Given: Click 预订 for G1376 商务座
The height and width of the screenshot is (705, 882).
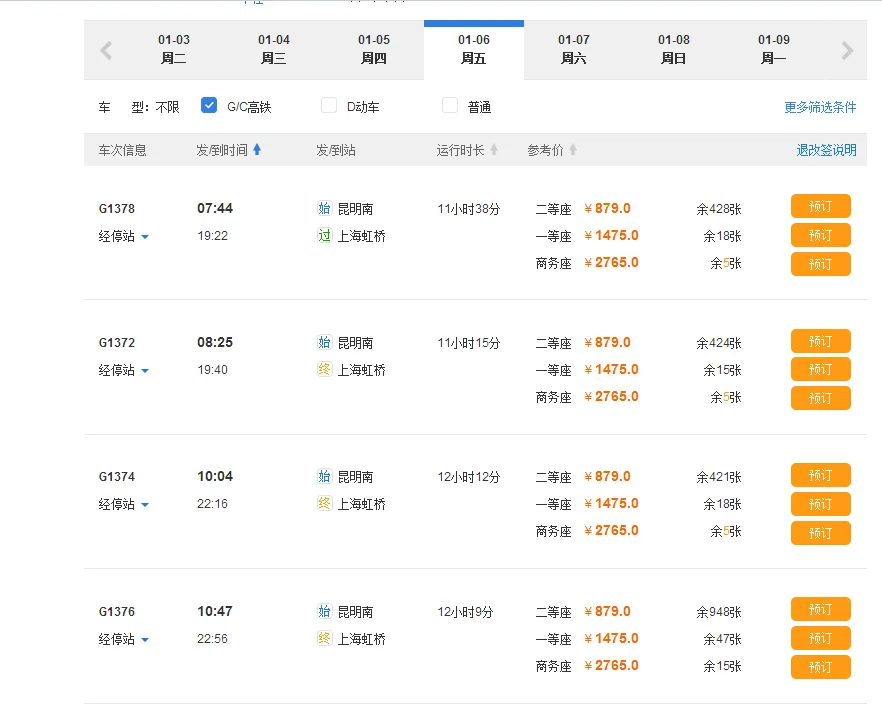Looking at the screenshot, I should click(x=820, y=666).
